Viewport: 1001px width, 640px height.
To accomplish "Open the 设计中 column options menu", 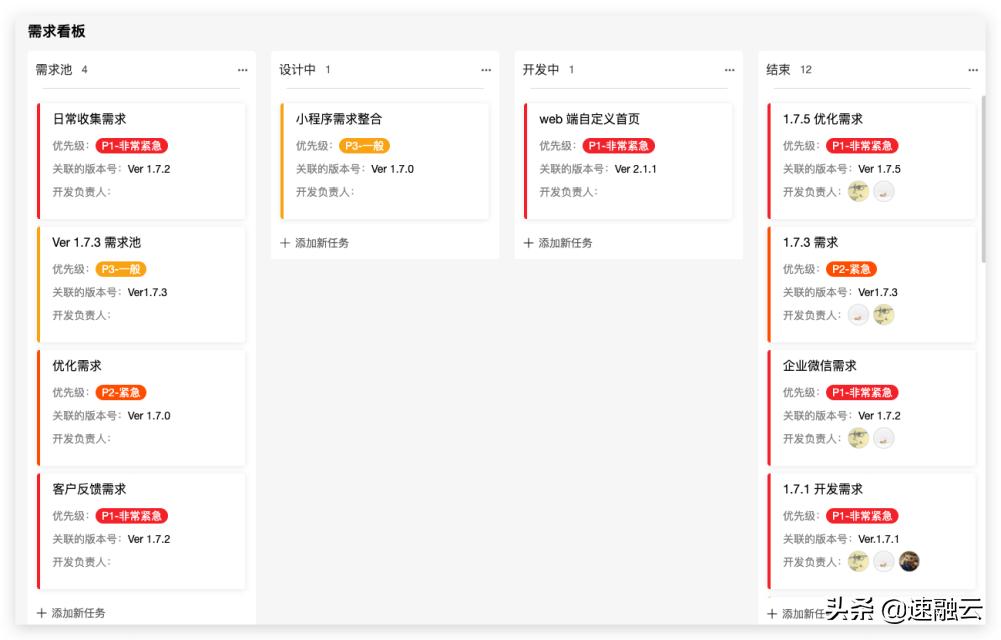I will [486, 70].
